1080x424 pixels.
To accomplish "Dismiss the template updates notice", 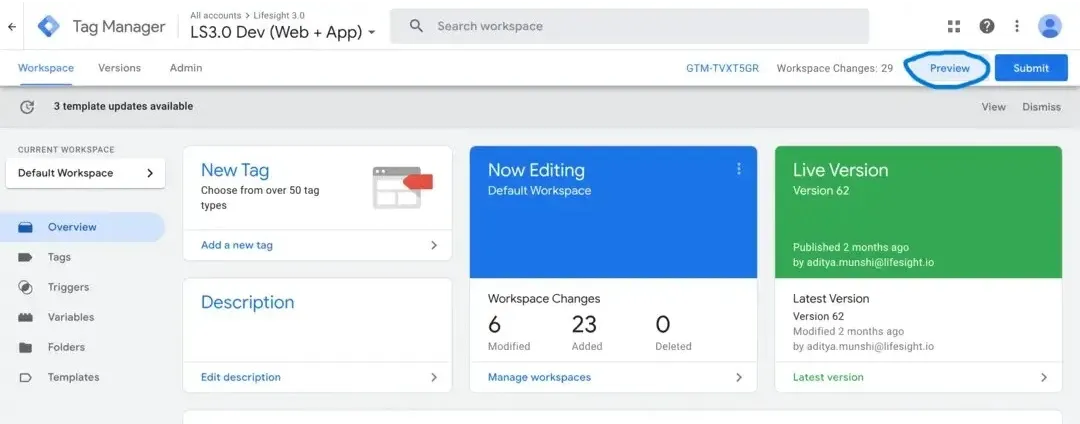I will [1041, 107].
